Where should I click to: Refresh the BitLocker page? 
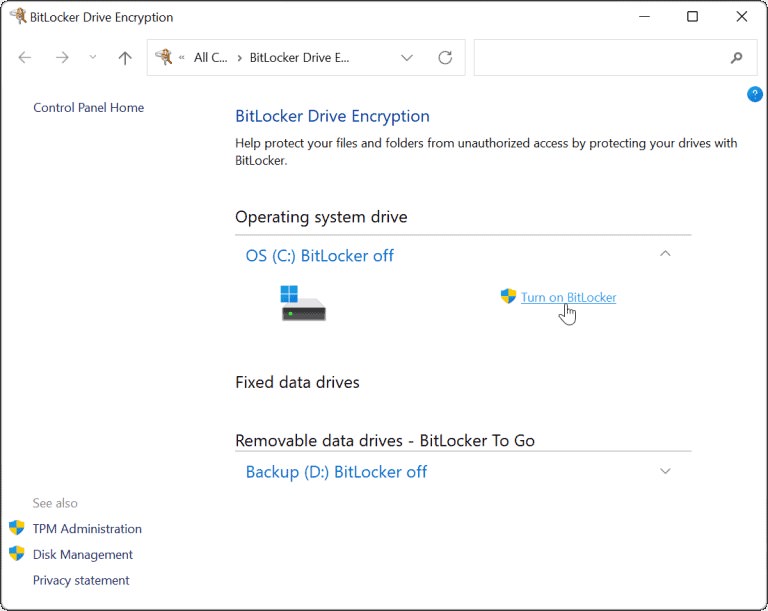point(445,58)
